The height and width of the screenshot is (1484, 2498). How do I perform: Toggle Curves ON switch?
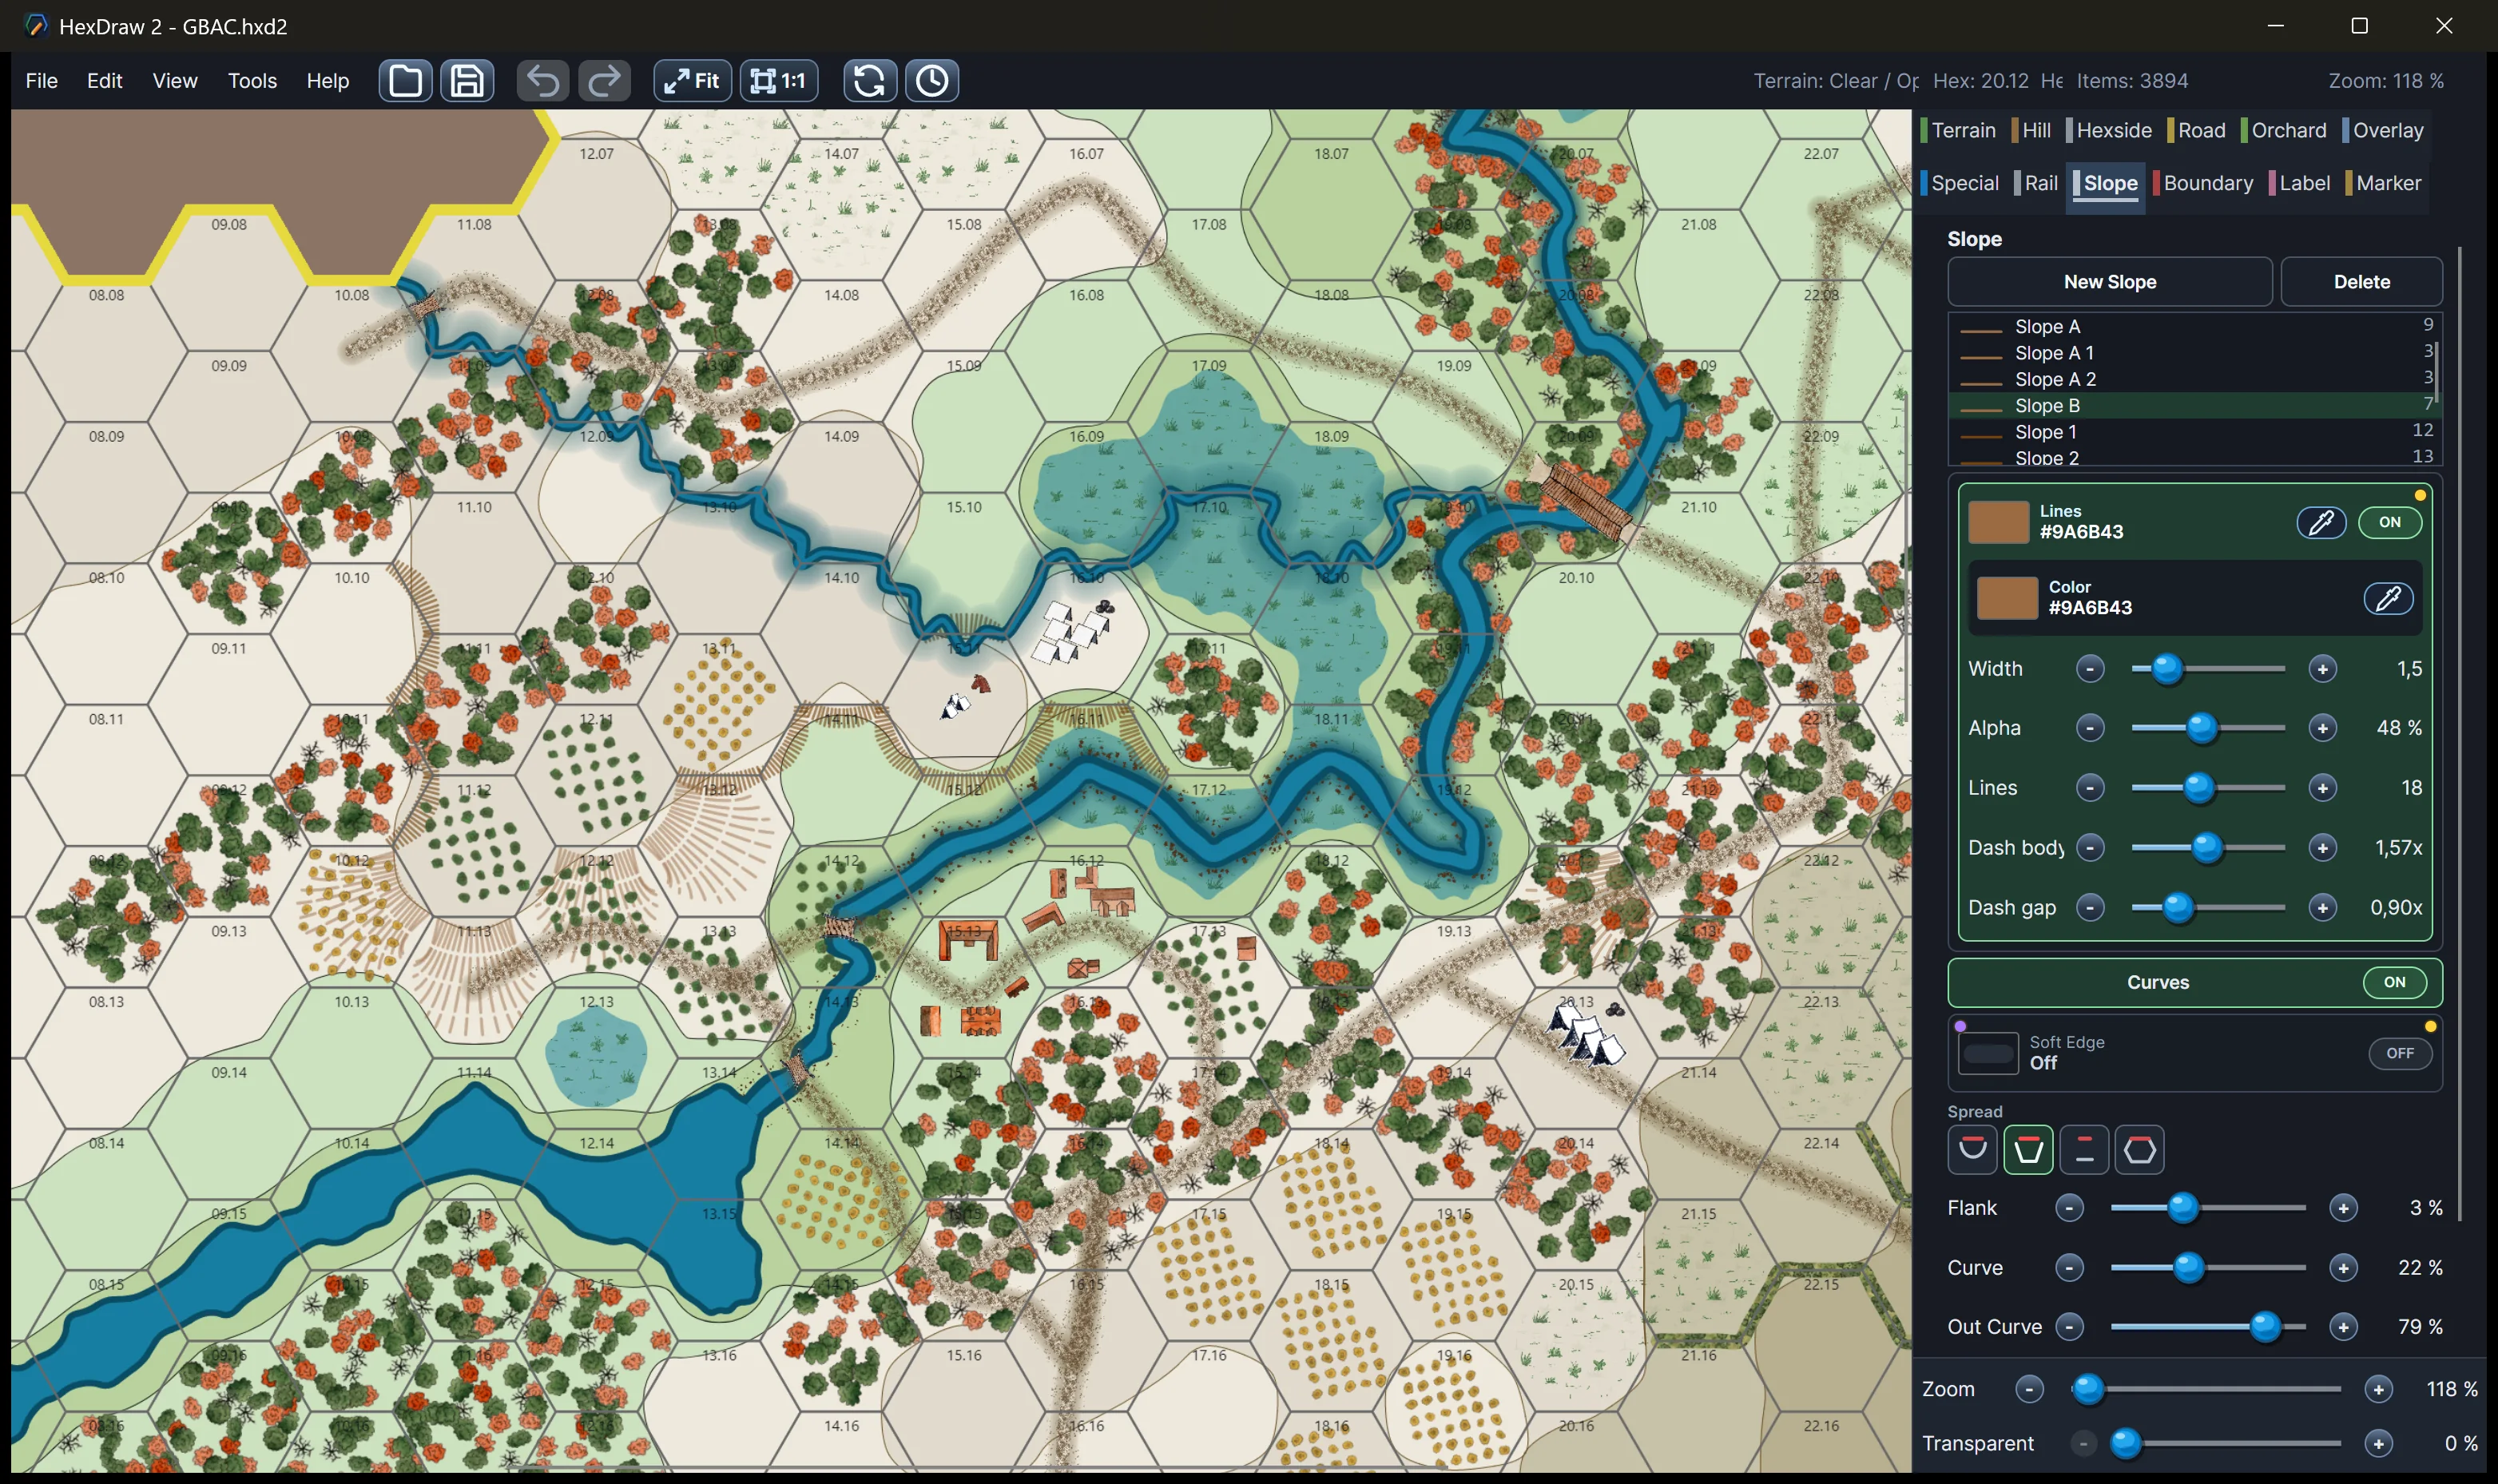tap(2395, 982)
